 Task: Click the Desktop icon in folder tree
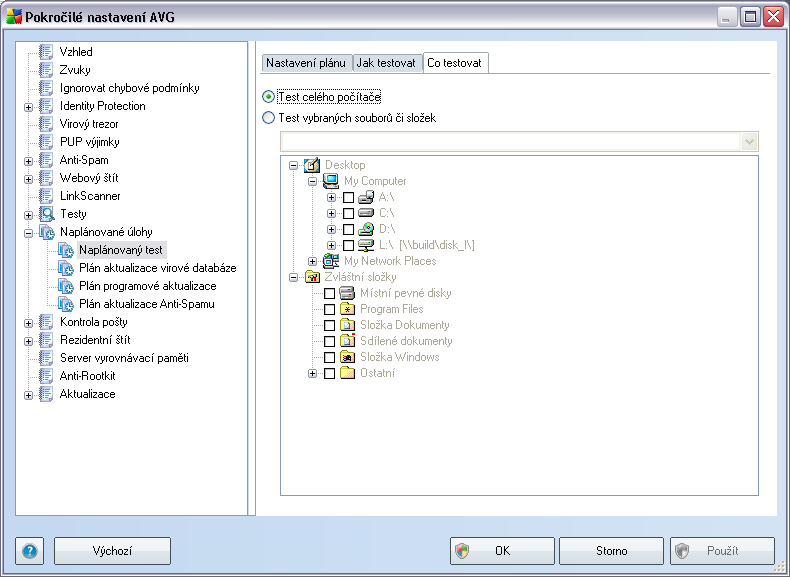[x=312, y=165]
